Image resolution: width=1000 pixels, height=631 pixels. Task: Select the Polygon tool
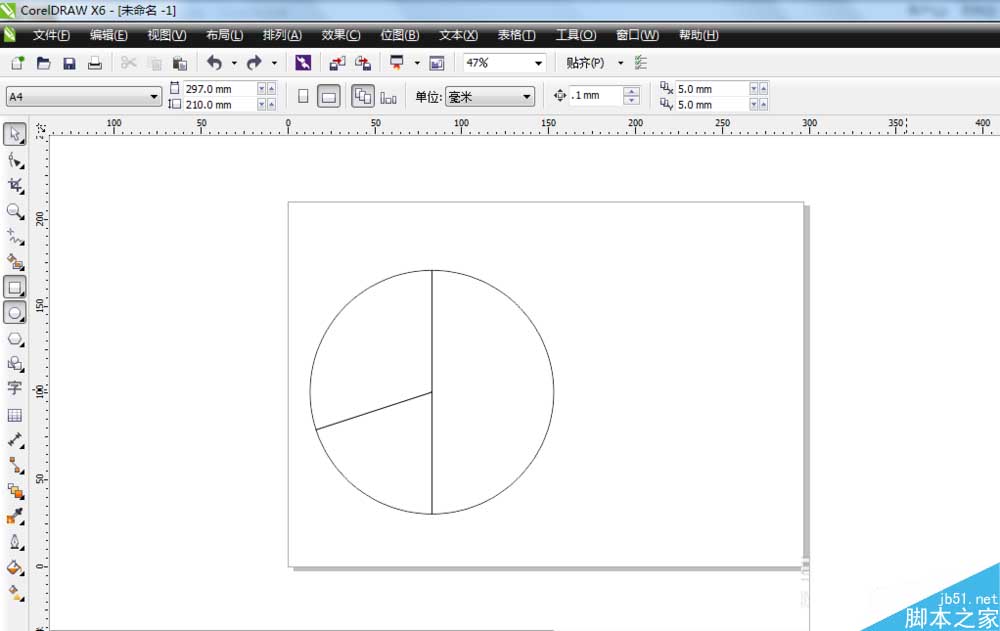point(15,339)
